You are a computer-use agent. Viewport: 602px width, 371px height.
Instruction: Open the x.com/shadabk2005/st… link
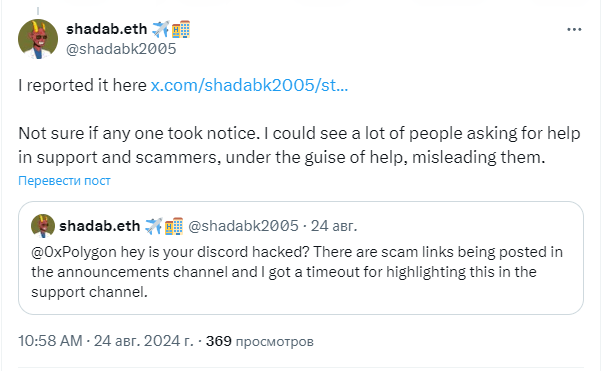pyautogui.click(x=249, y=85)
